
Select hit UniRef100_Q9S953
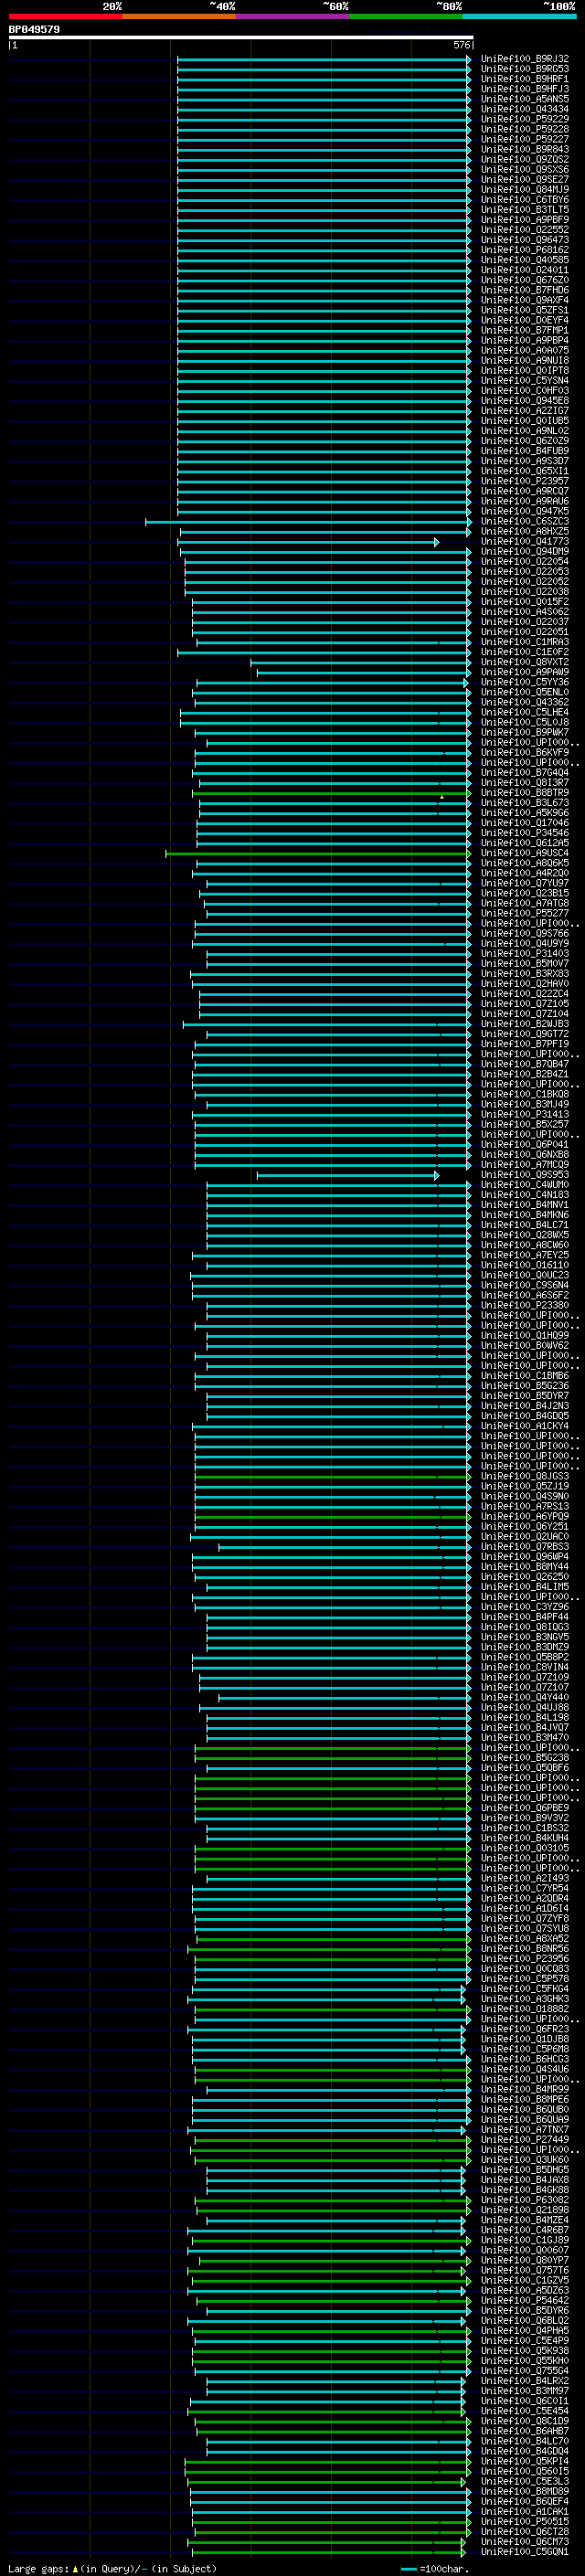point(525,1175)
